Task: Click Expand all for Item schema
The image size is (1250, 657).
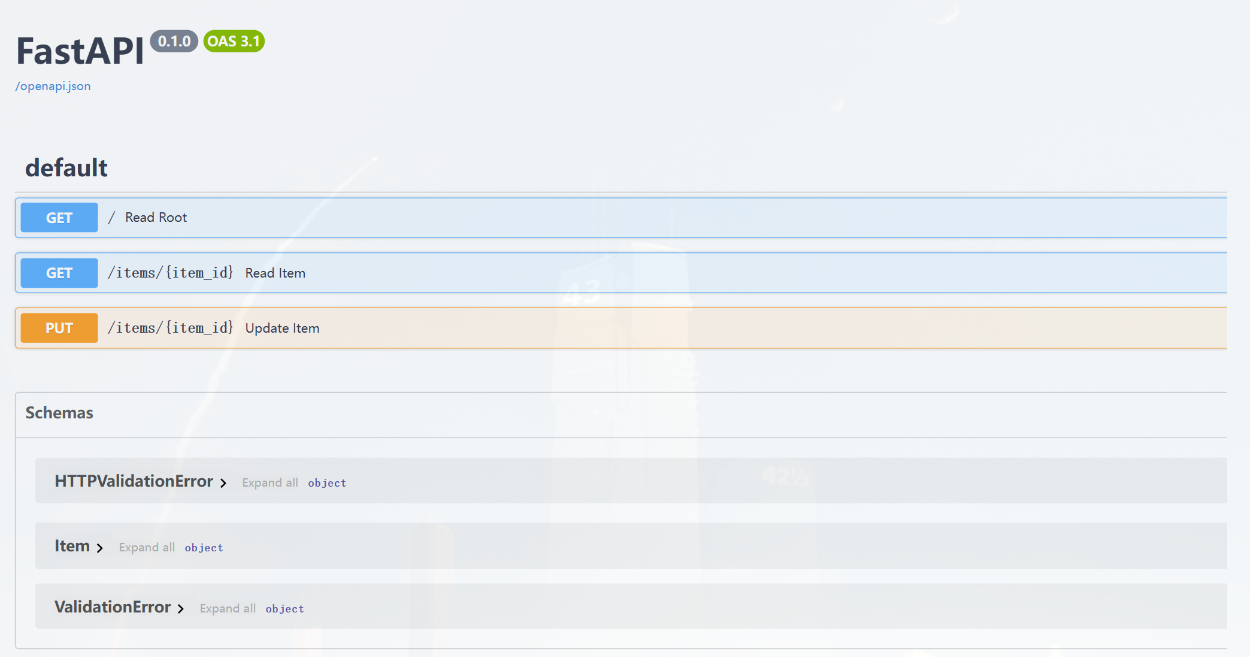Action: (x=147, y=547)
